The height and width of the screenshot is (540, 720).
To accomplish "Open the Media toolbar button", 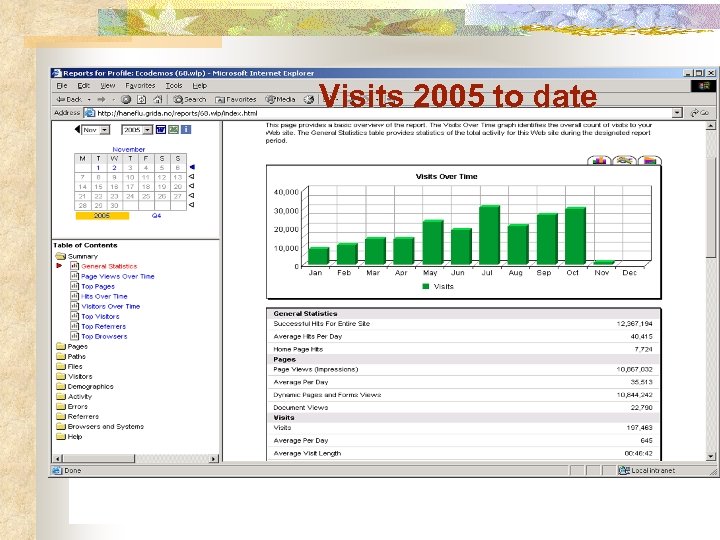I will 281,99.
